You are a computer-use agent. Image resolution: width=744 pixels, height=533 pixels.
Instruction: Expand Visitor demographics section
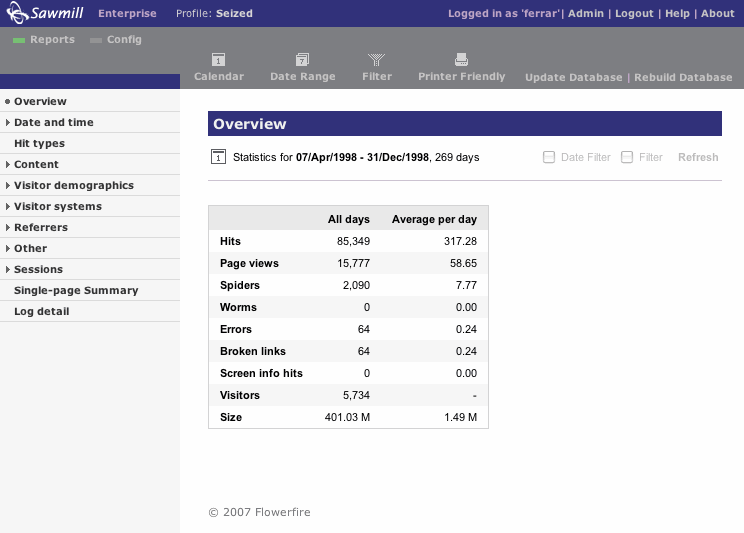coord(73,185)
